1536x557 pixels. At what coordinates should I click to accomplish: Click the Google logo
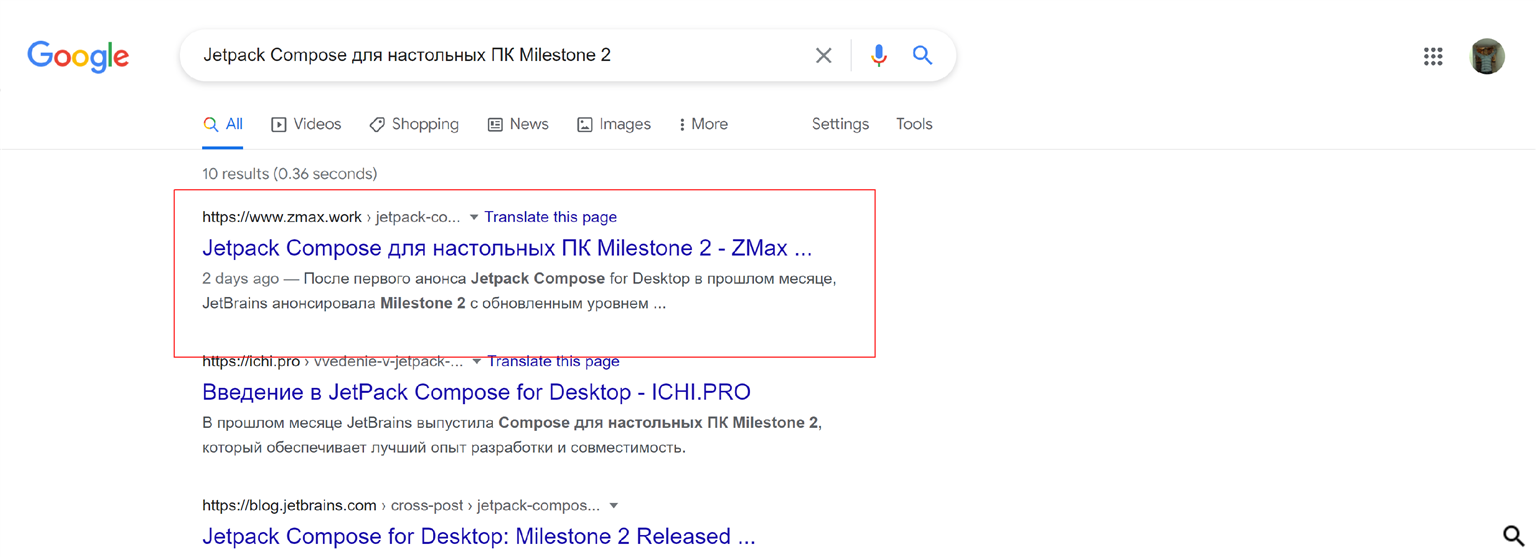click(78, 56)
